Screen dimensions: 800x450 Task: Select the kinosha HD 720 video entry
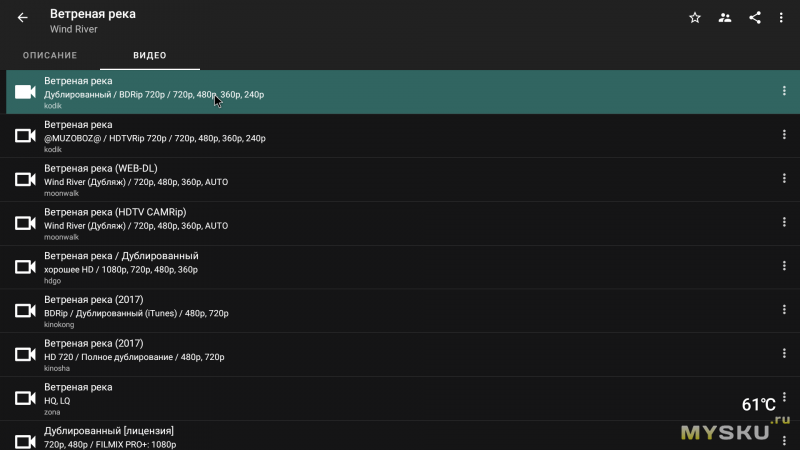[x=300, y=354]
